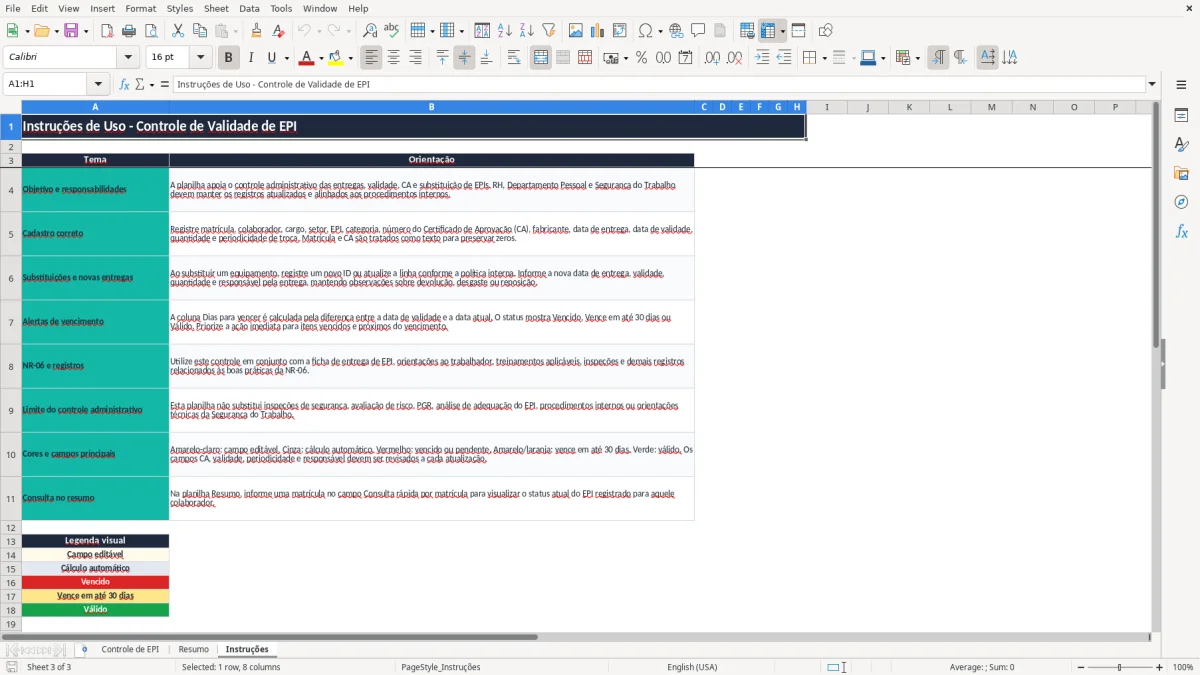Open the sidebar Gallery icon
Image resolution: width=1200 pixels, height=675 pixels.
(1181, 173)
